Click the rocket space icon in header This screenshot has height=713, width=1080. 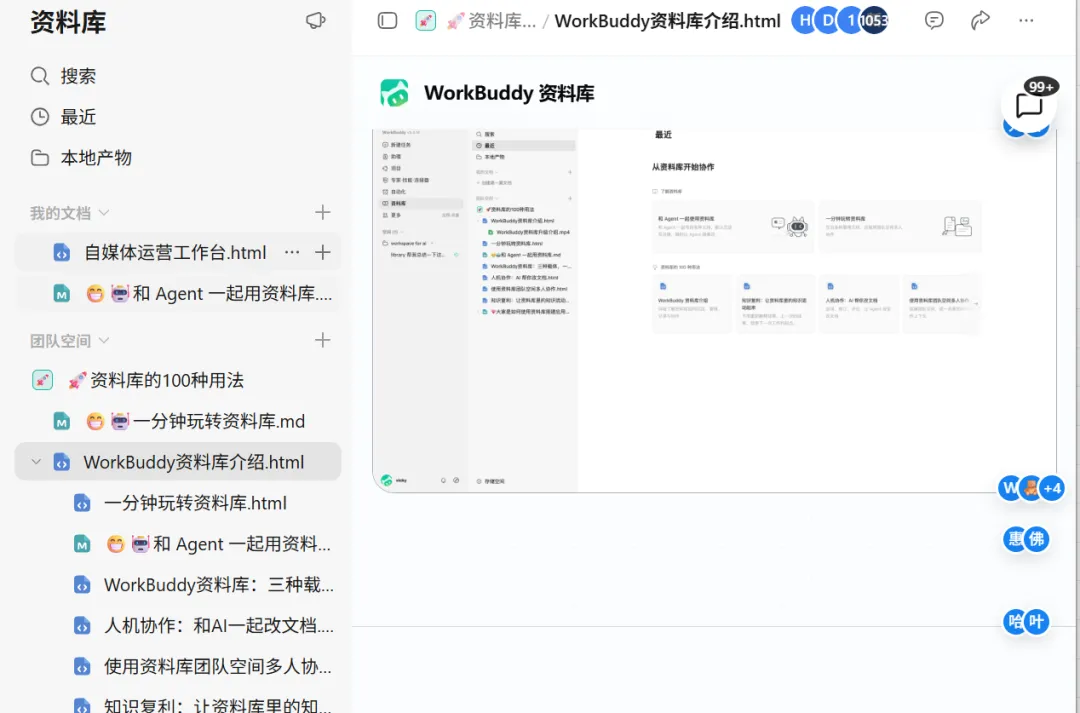[426, 21]
